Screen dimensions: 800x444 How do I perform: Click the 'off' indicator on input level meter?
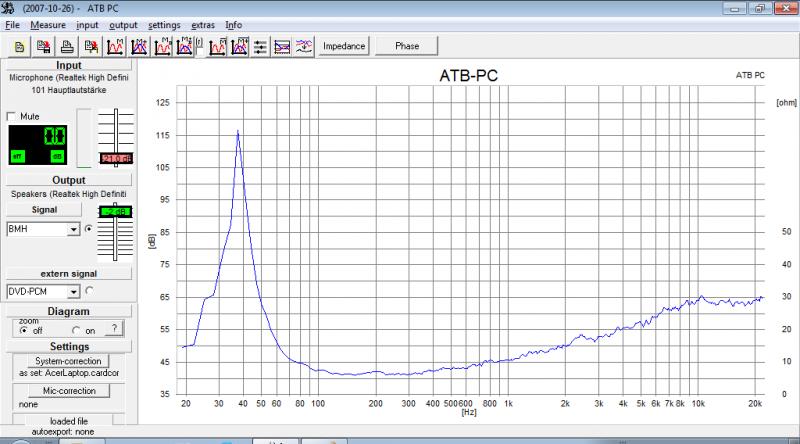(x=18, y=156)
